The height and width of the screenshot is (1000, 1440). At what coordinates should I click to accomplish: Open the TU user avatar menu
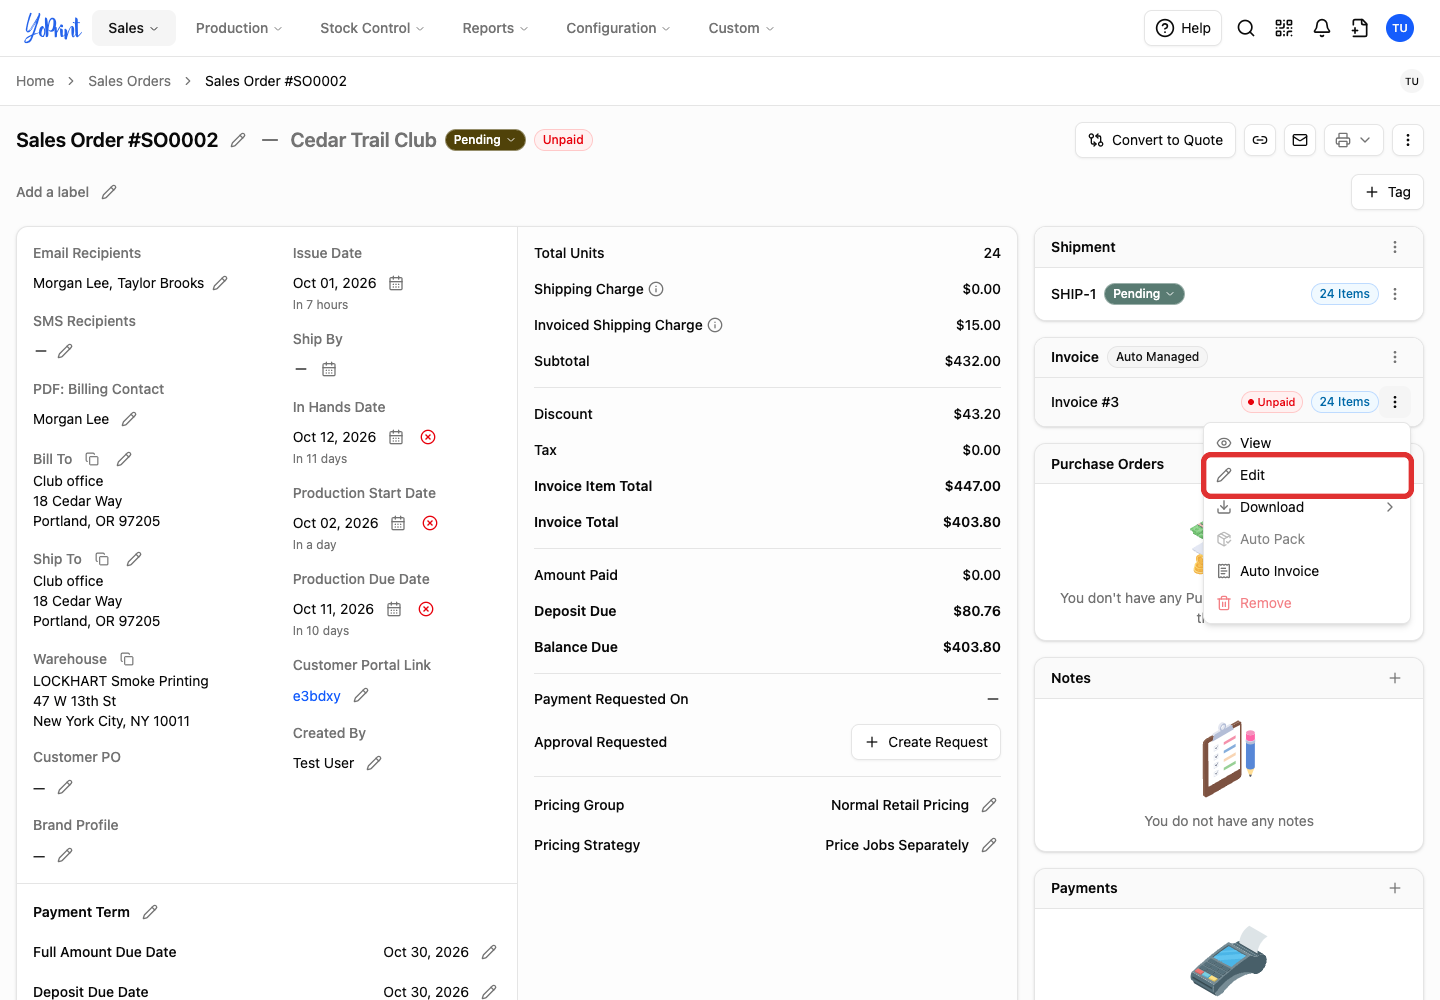click(1400, 28)
